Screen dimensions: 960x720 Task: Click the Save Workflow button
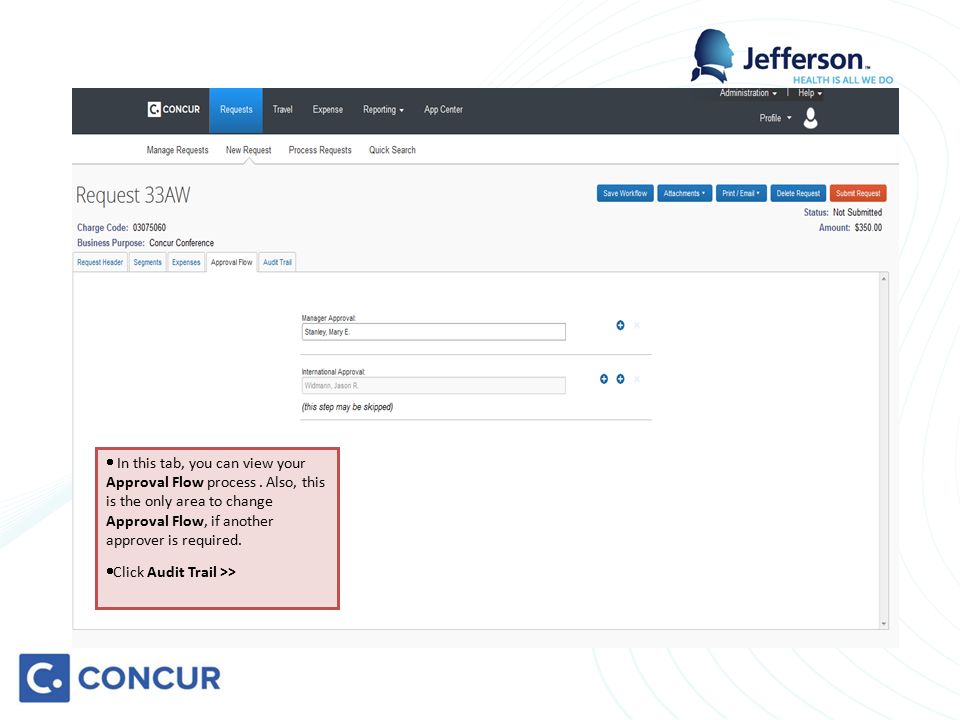click(625, 193)
